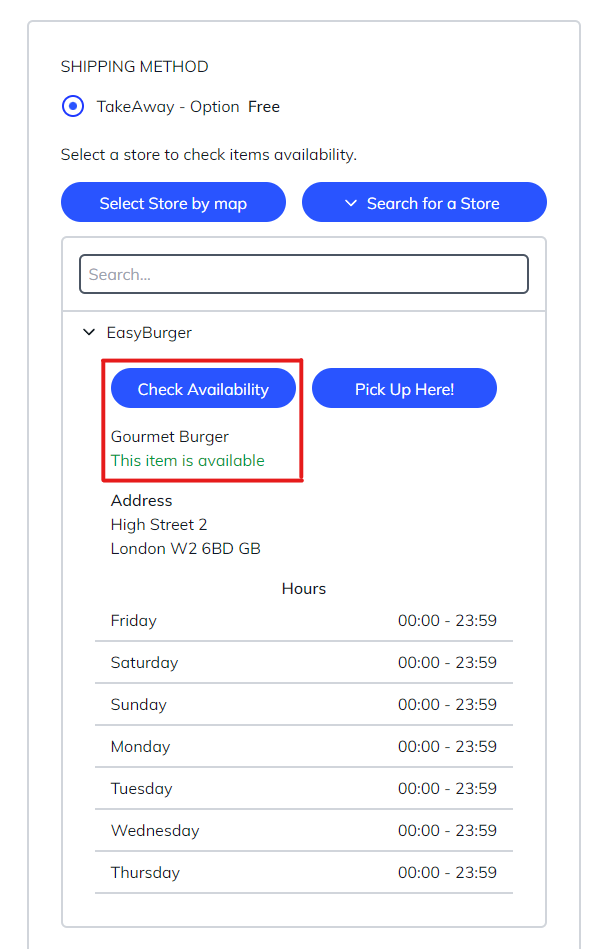Image resolution: width=602 pixels, height=949 pixels.
Task: Click the Monday opening hours entry
Action: pos(303,746)
